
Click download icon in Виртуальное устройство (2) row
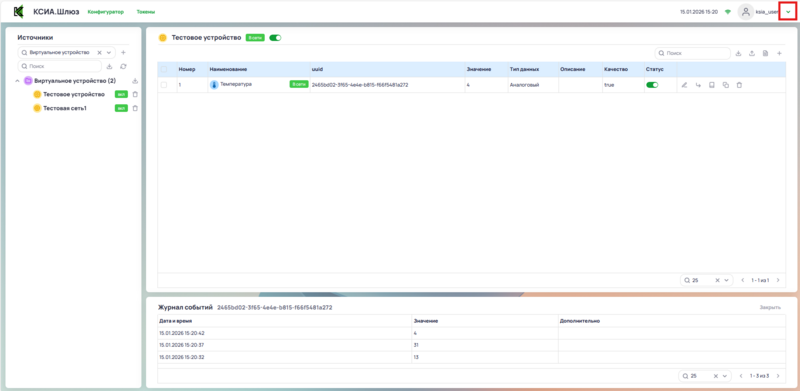[x=135, y=81]
